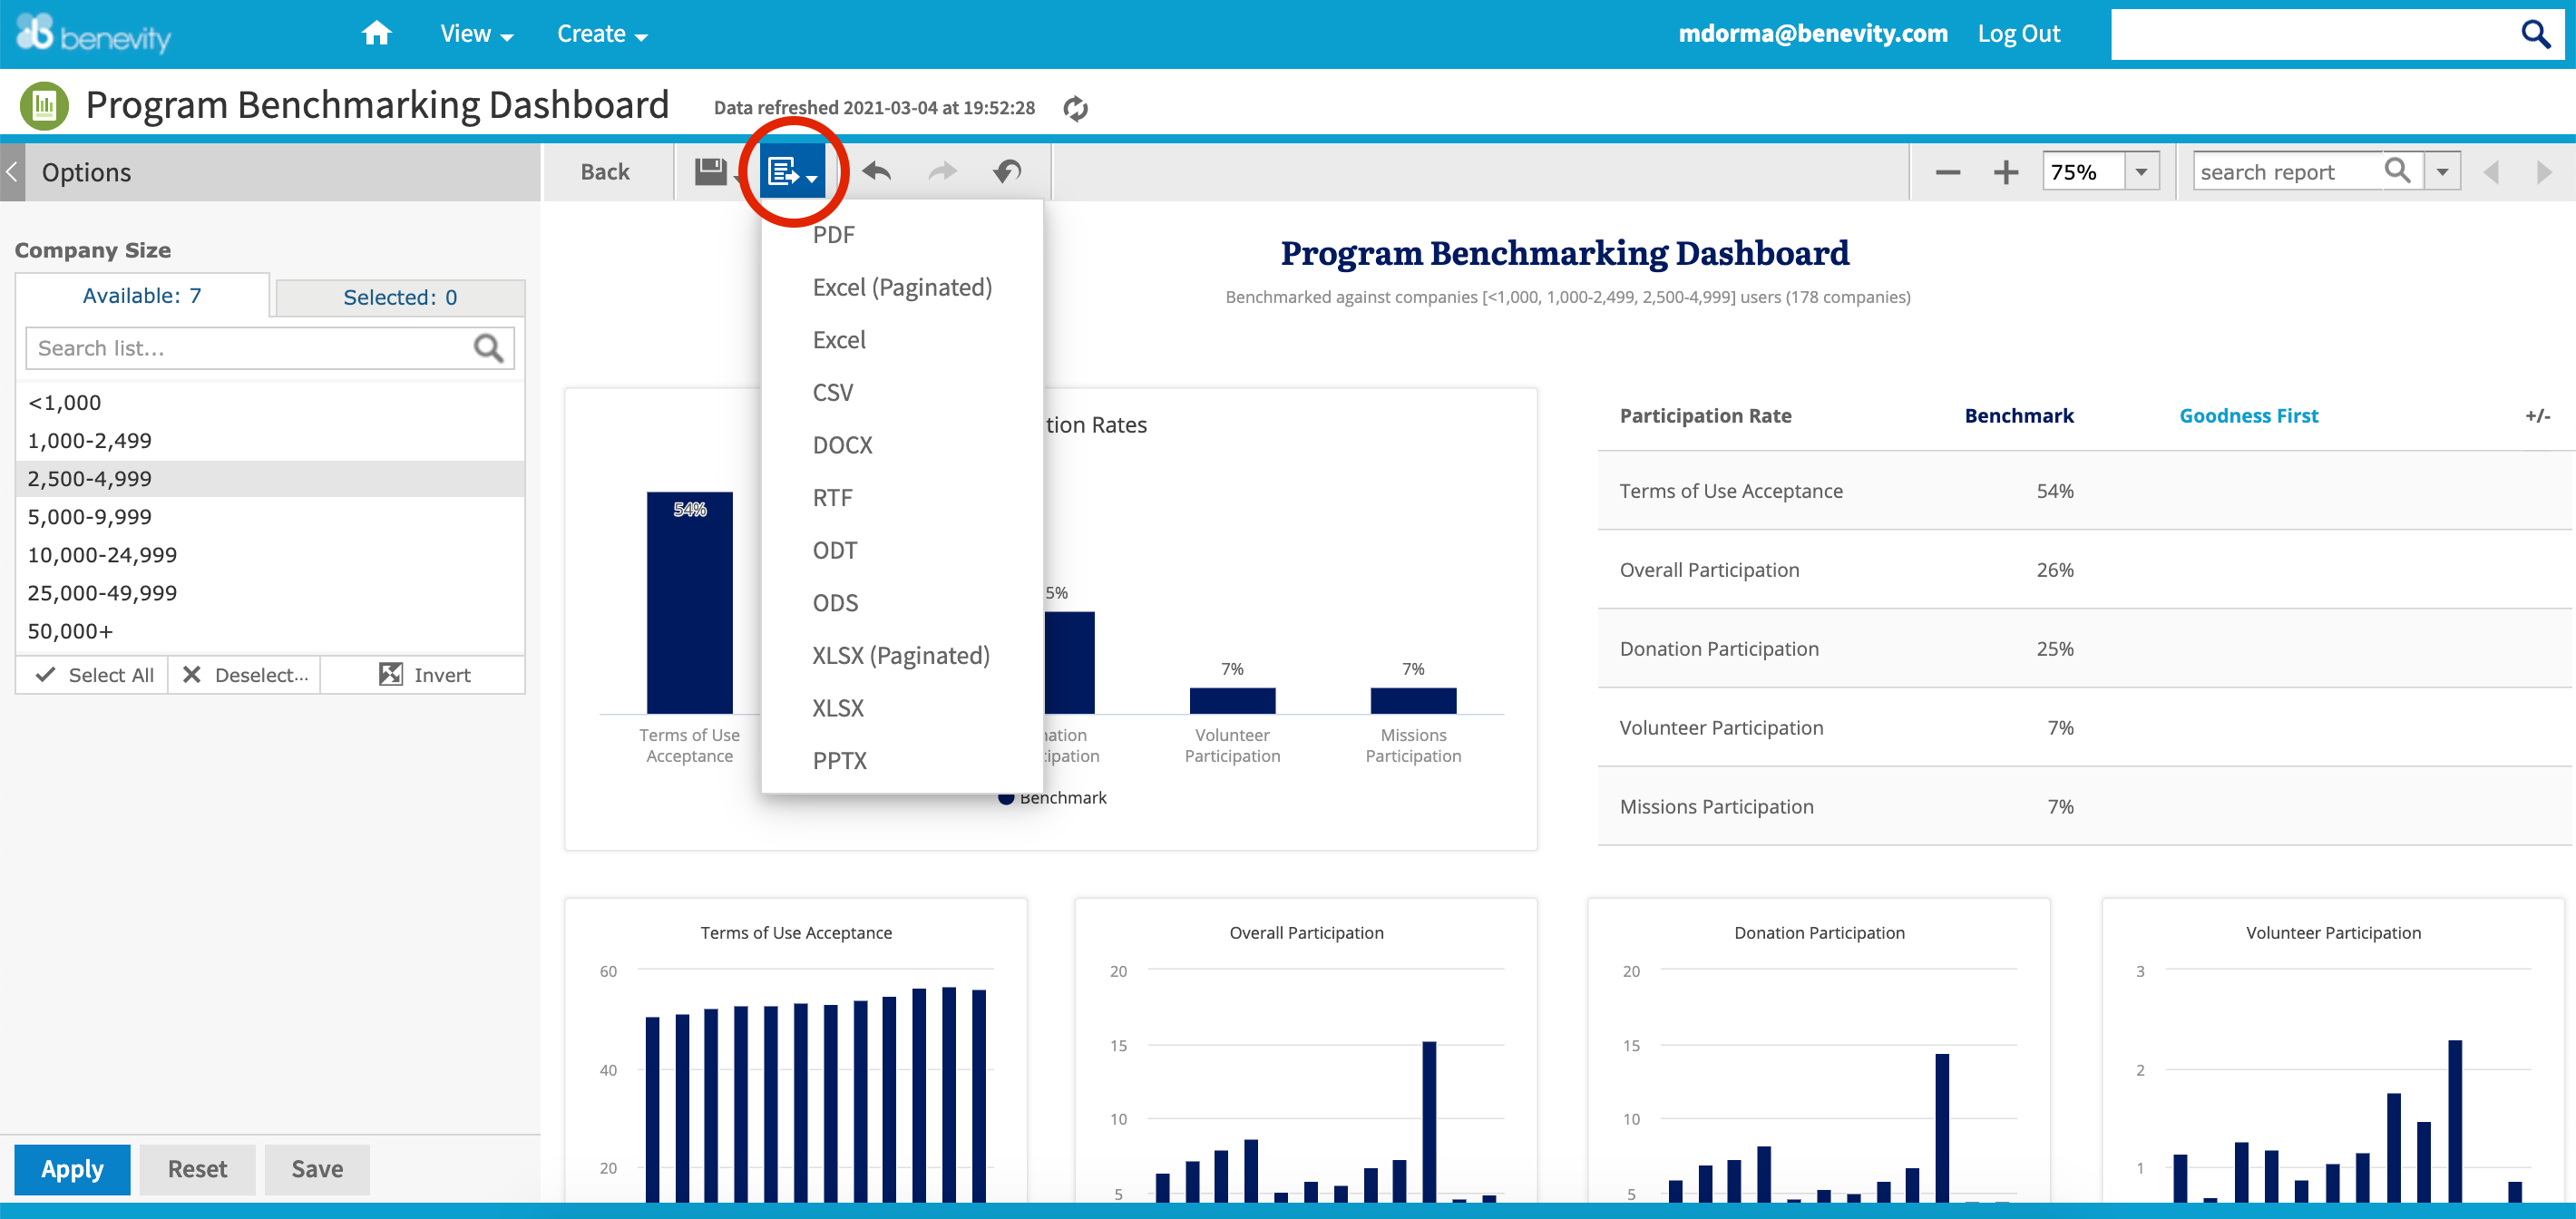2576x1219 pixels.
Task: Go to previous search result arrow
Action: pyautogui.click(x=2490, y=172)
